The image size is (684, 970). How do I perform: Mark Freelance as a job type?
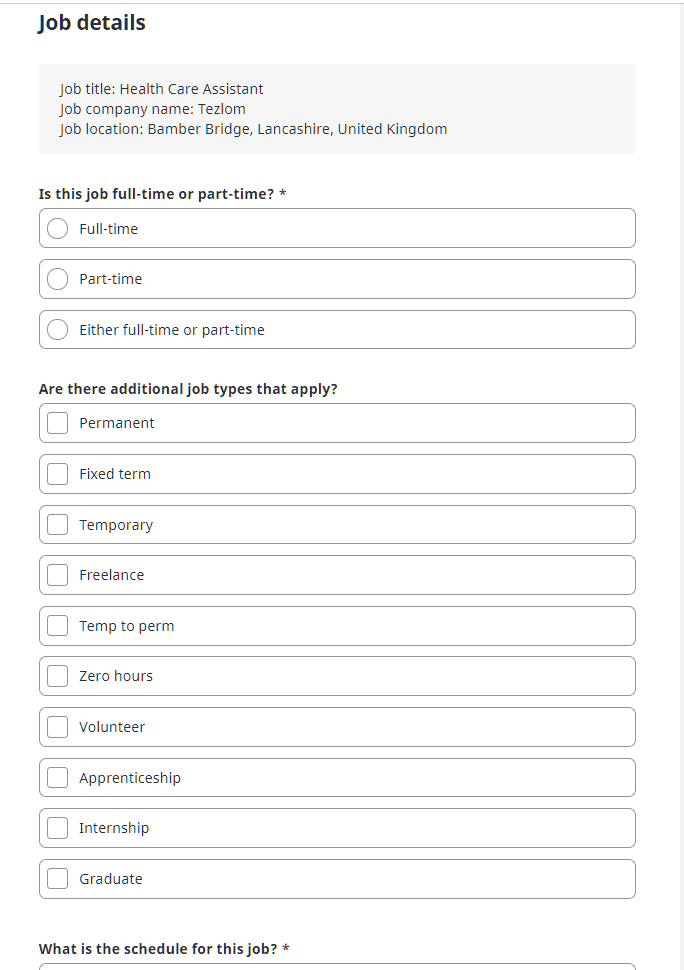(58, 575)
